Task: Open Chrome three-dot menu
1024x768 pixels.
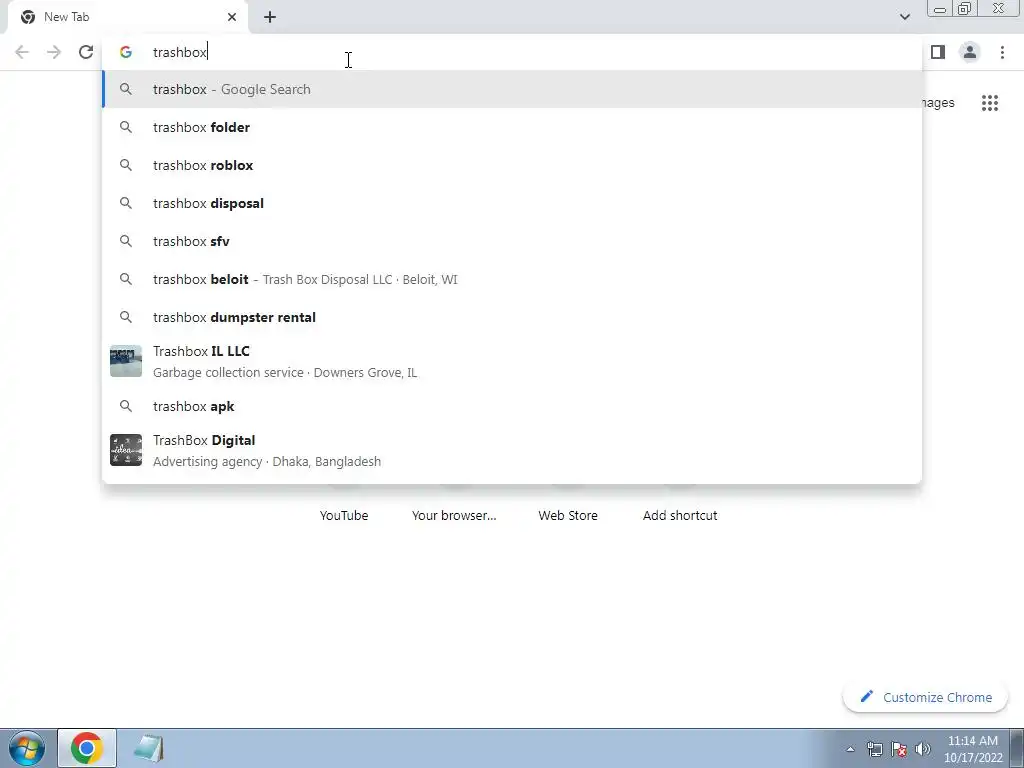Action: (x=1002, y=52)
